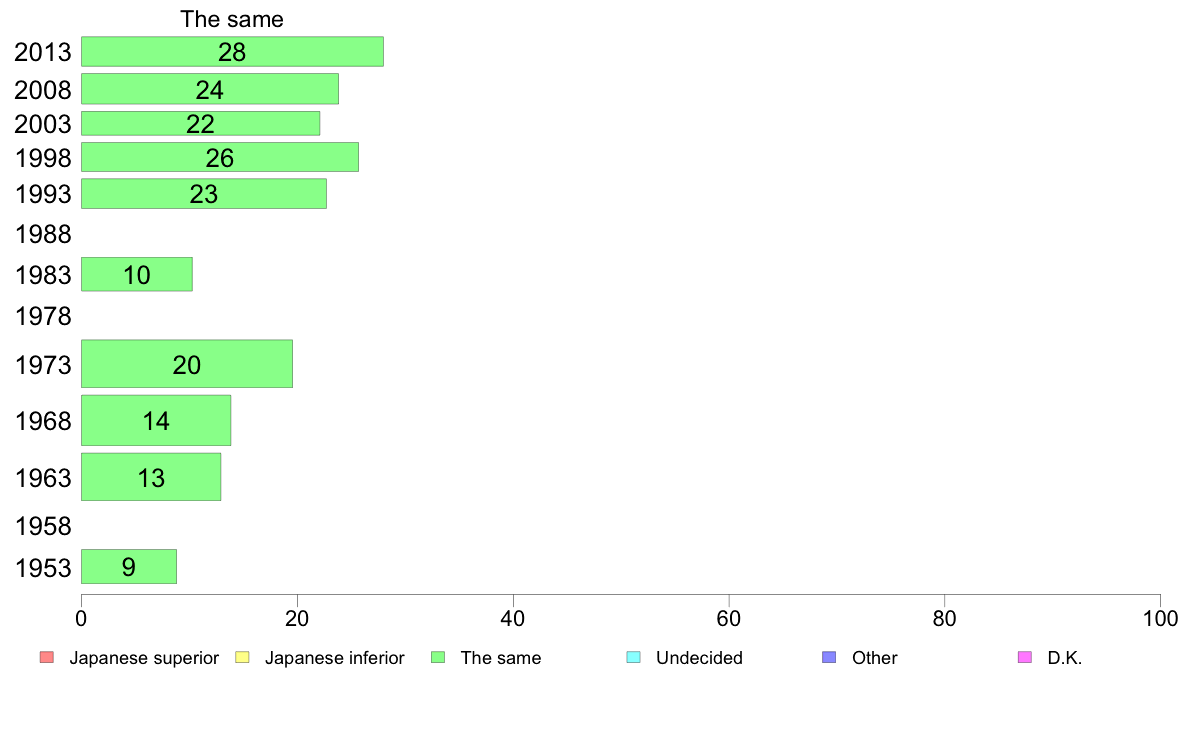Select the 1963 bar showing 13

[151, 477]
